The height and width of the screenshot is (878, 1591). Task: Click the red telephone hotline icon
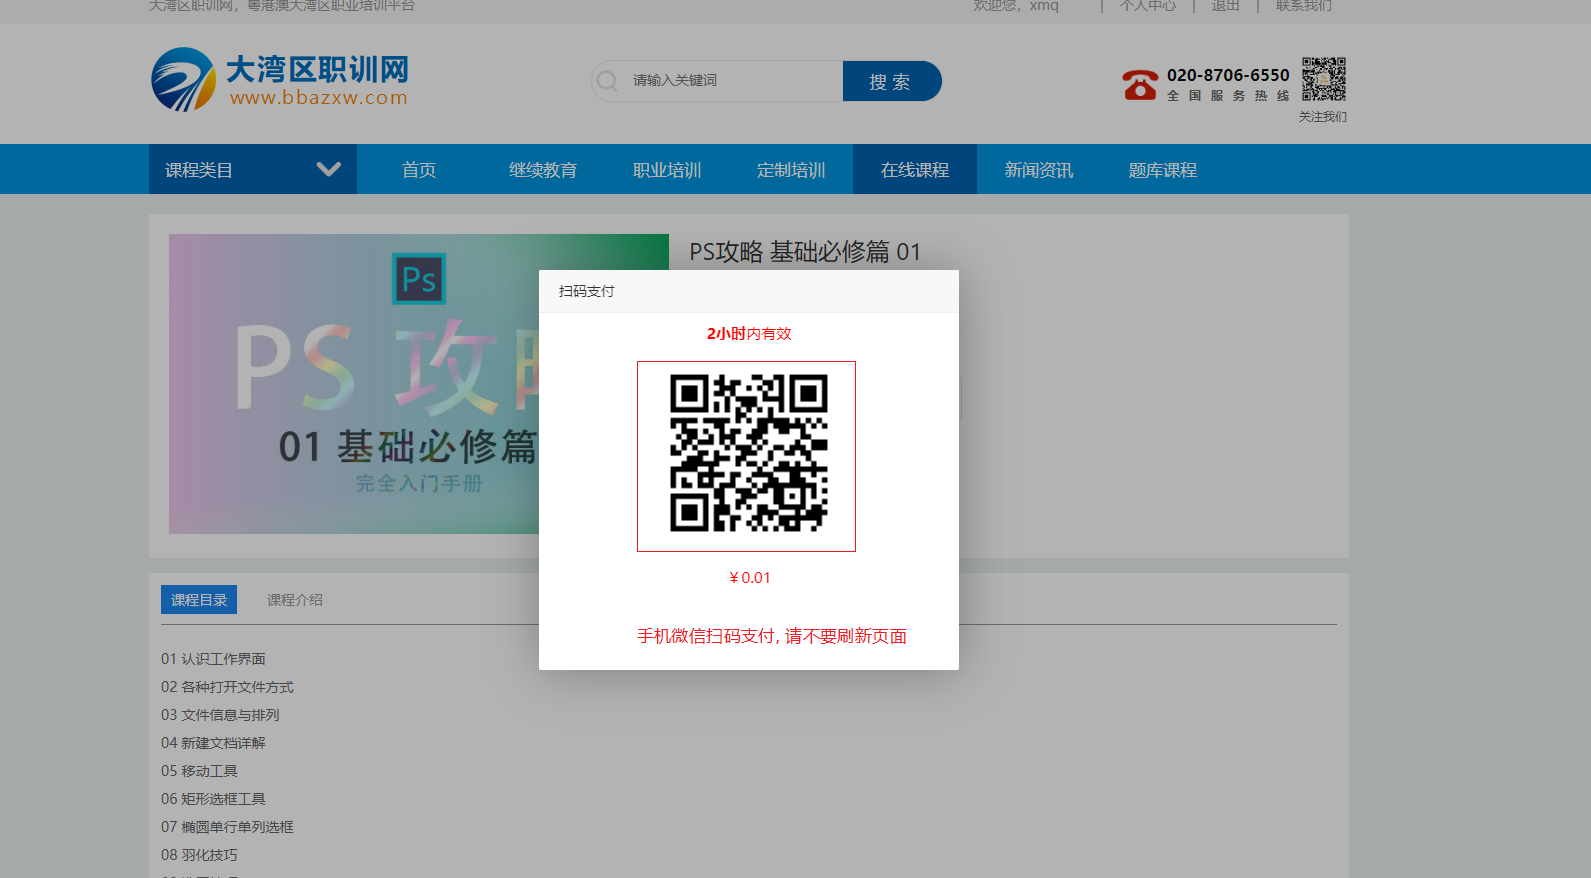1140,84
